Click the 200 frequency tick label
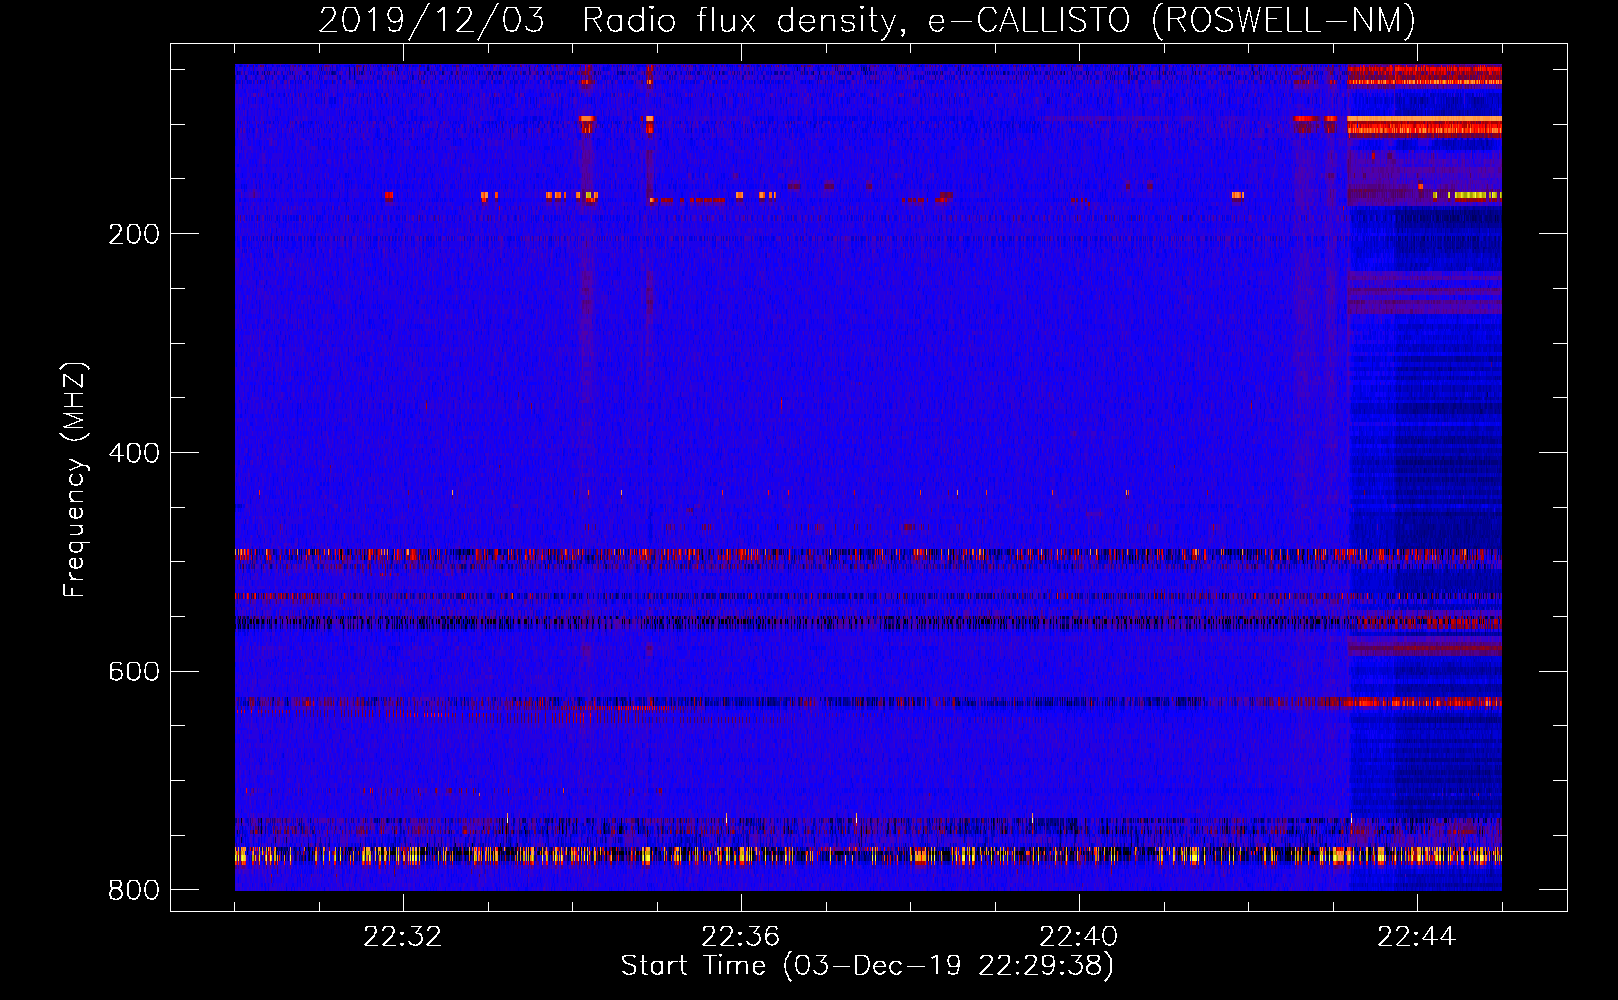 coord(134,234)
